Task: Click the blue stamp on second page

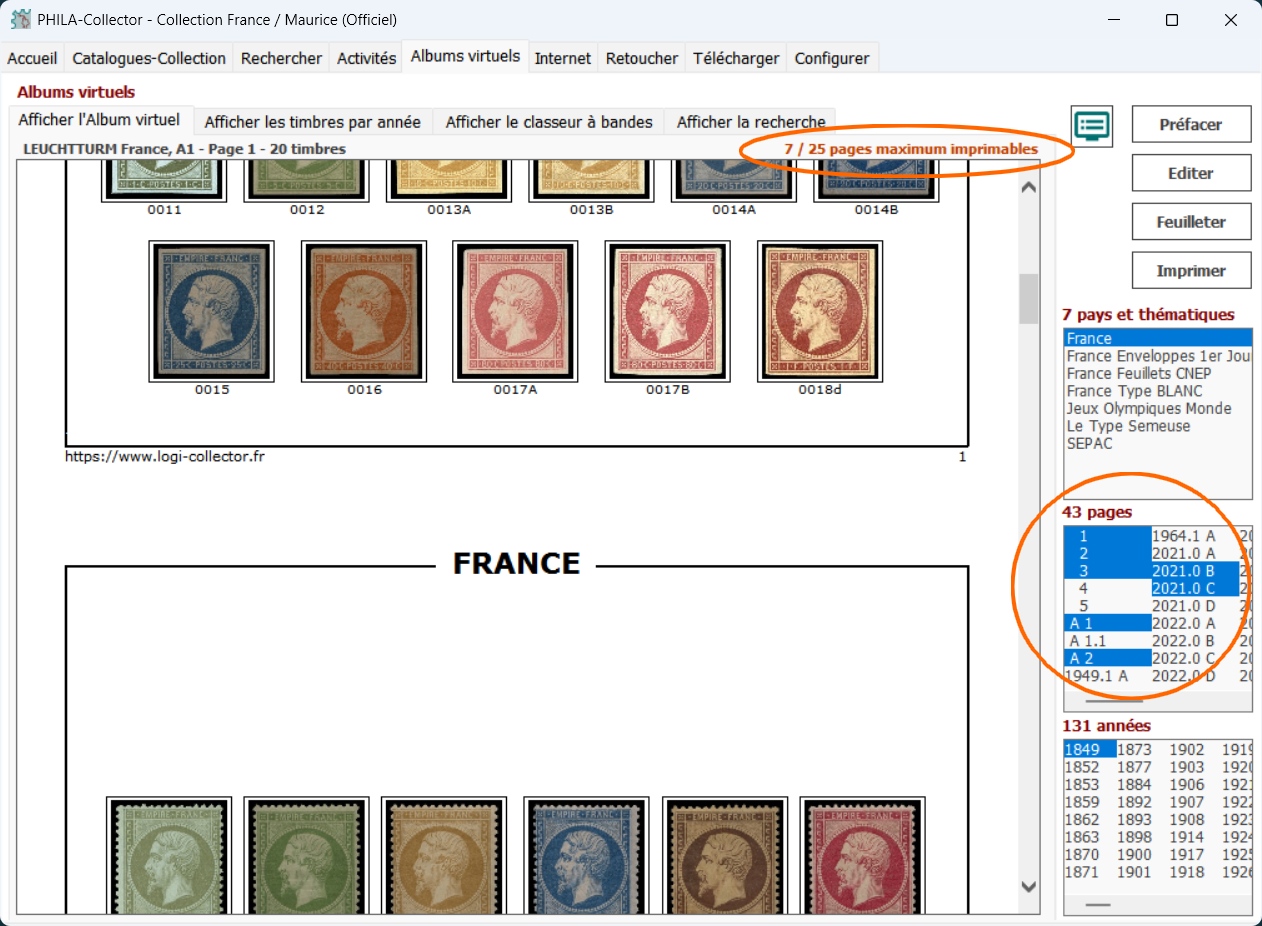Action: 586,857
